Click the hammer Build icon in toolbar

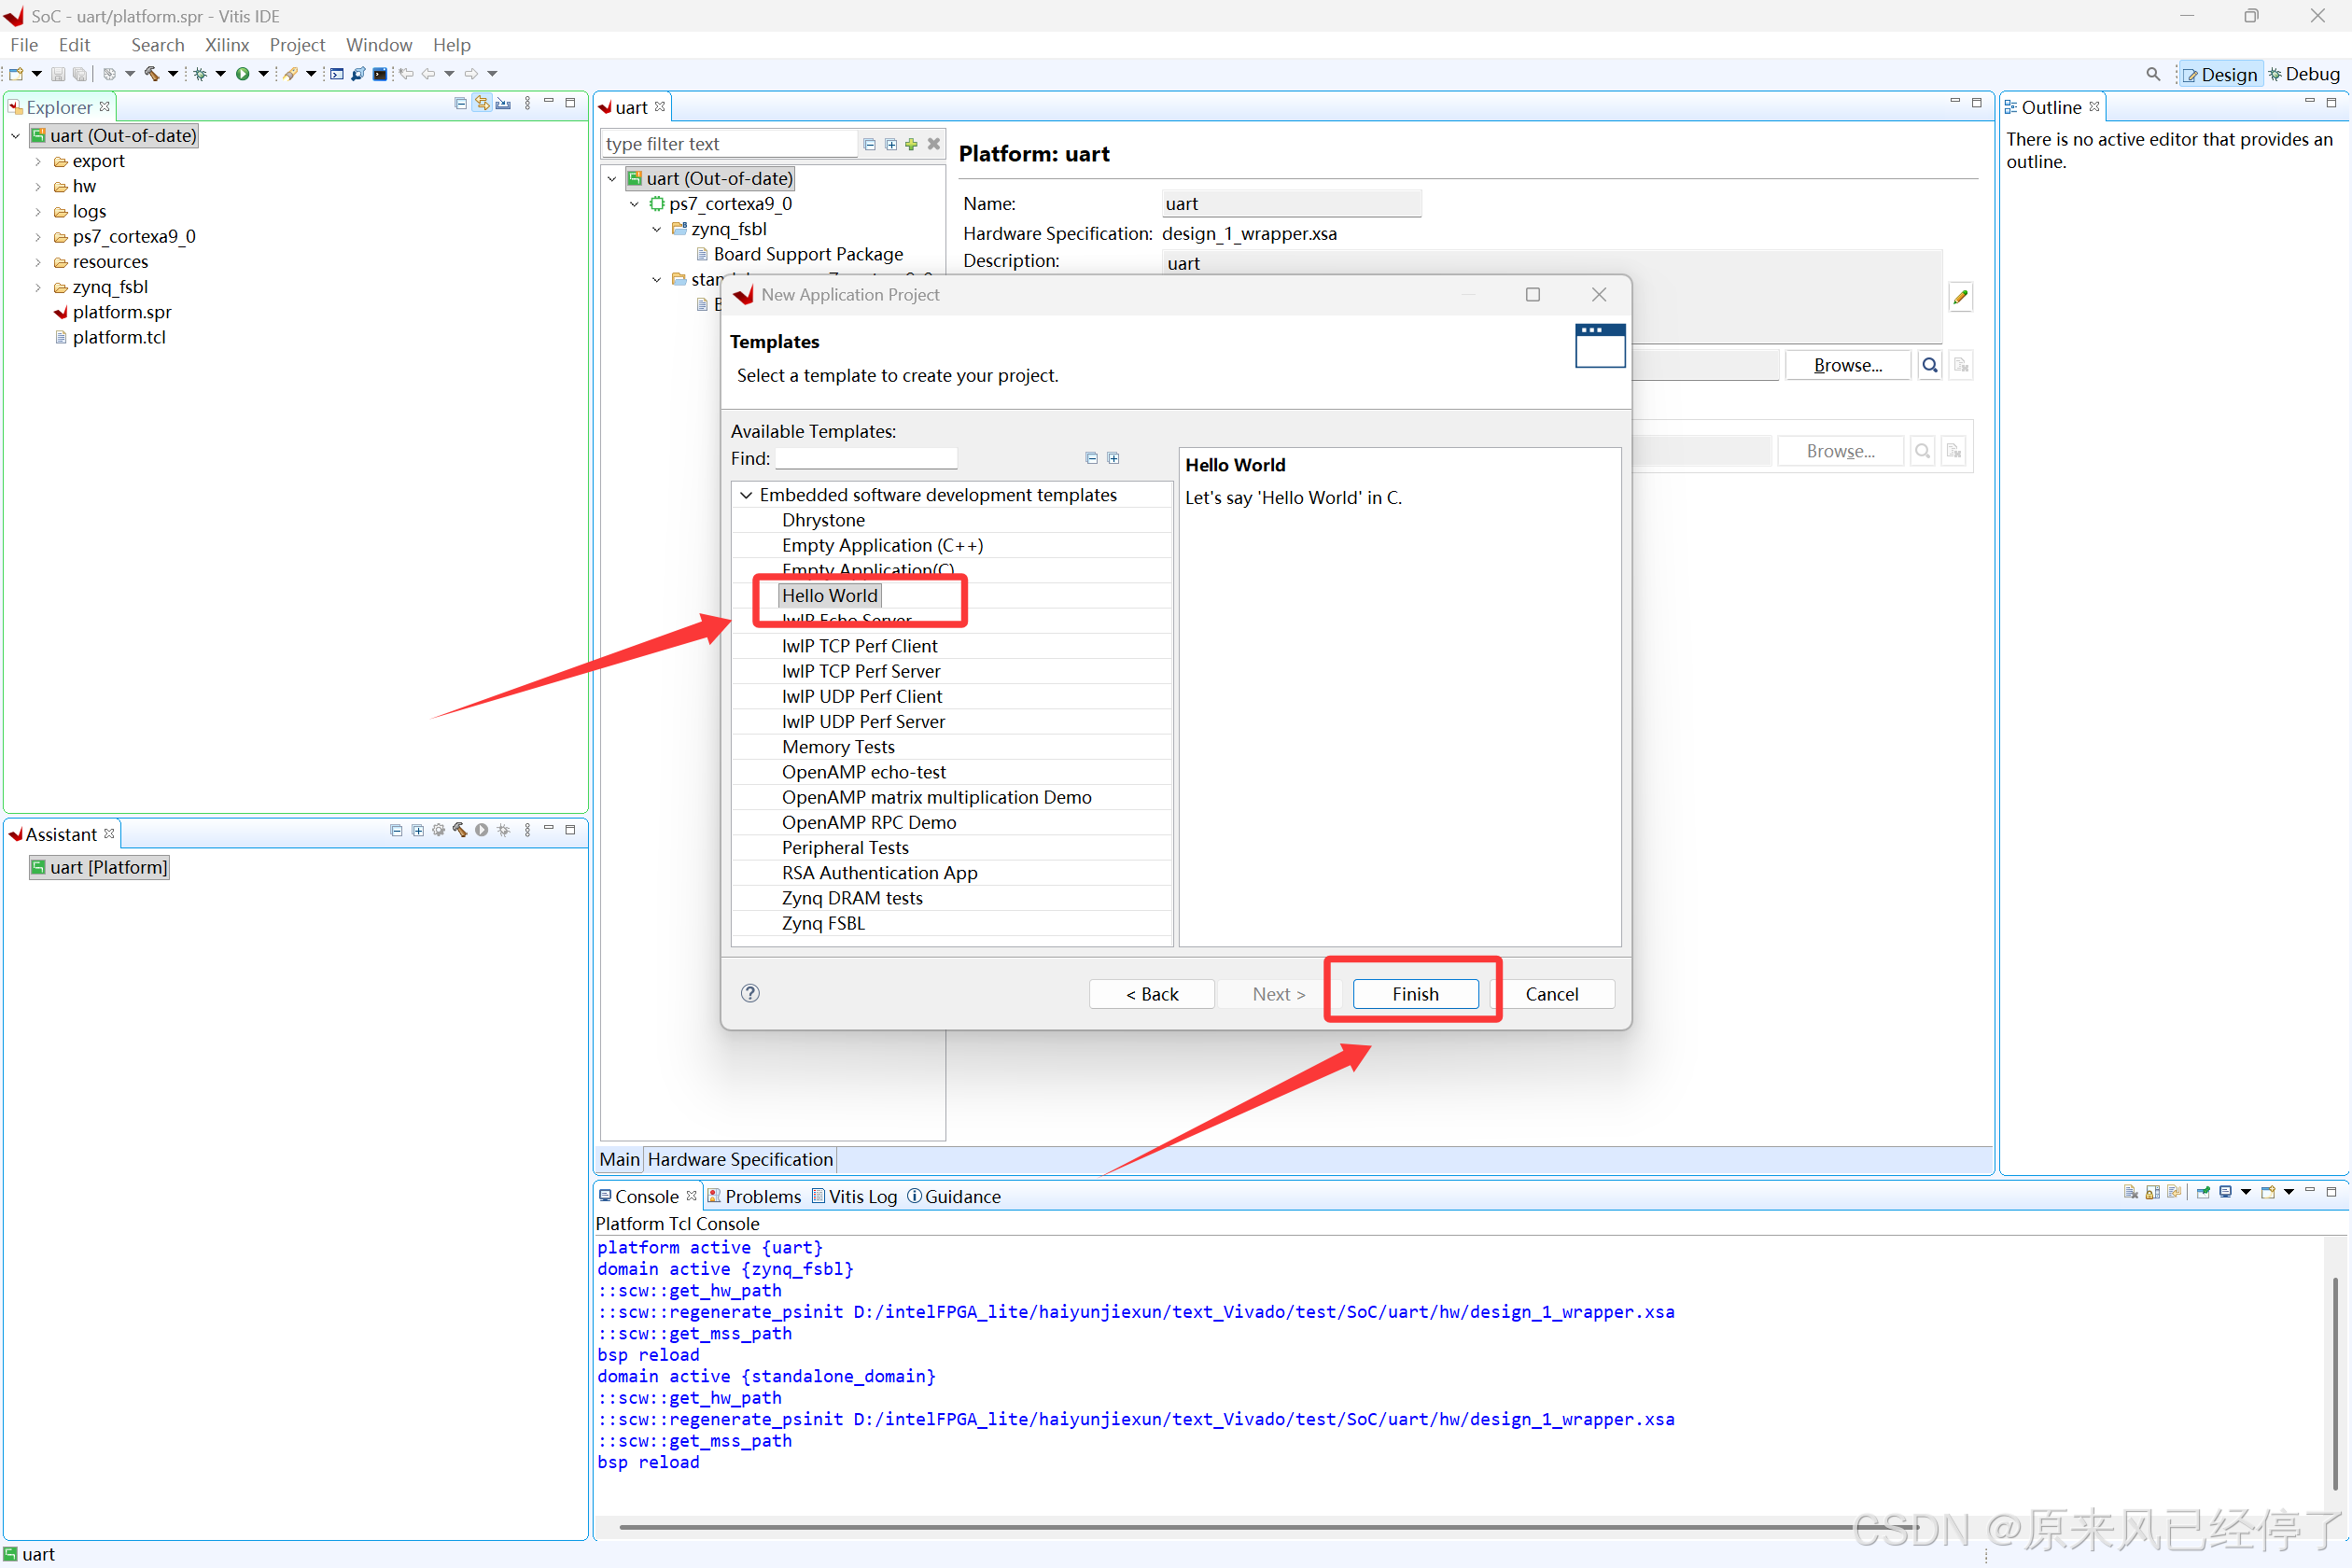(x=152, y=74)
